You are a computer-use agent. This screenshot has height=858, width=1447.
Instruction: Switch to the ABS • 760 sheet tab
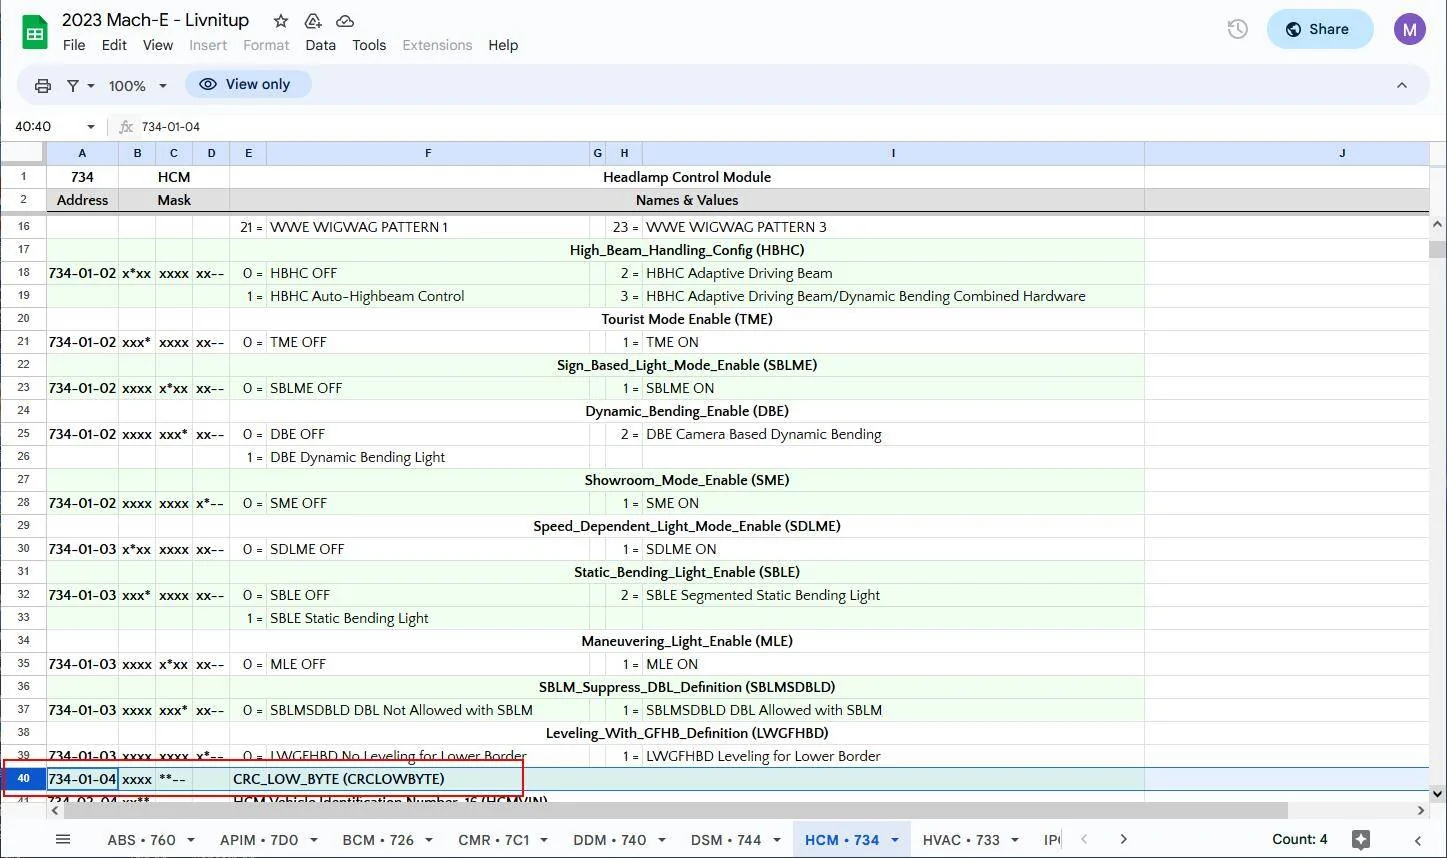(141, 840)
